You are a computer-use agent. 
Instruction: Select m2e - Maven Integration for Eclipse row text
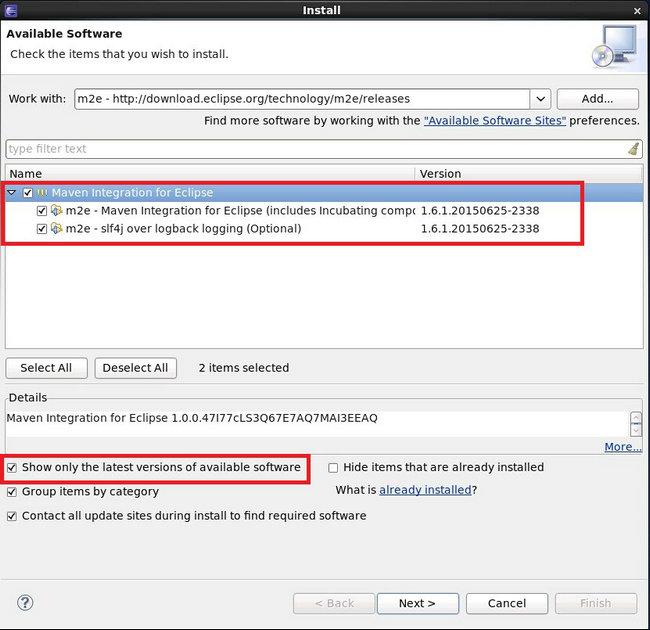(x=240, y=211)
